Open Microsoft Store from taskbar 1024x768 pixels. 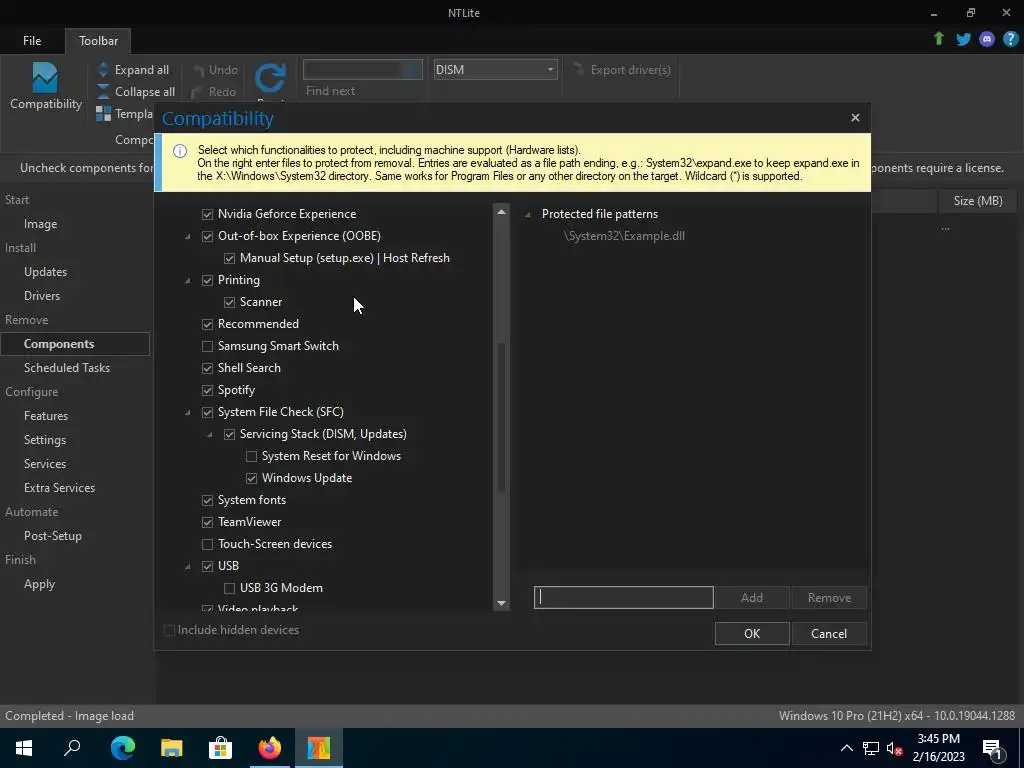pyautogui.click(x=220, y=748)
